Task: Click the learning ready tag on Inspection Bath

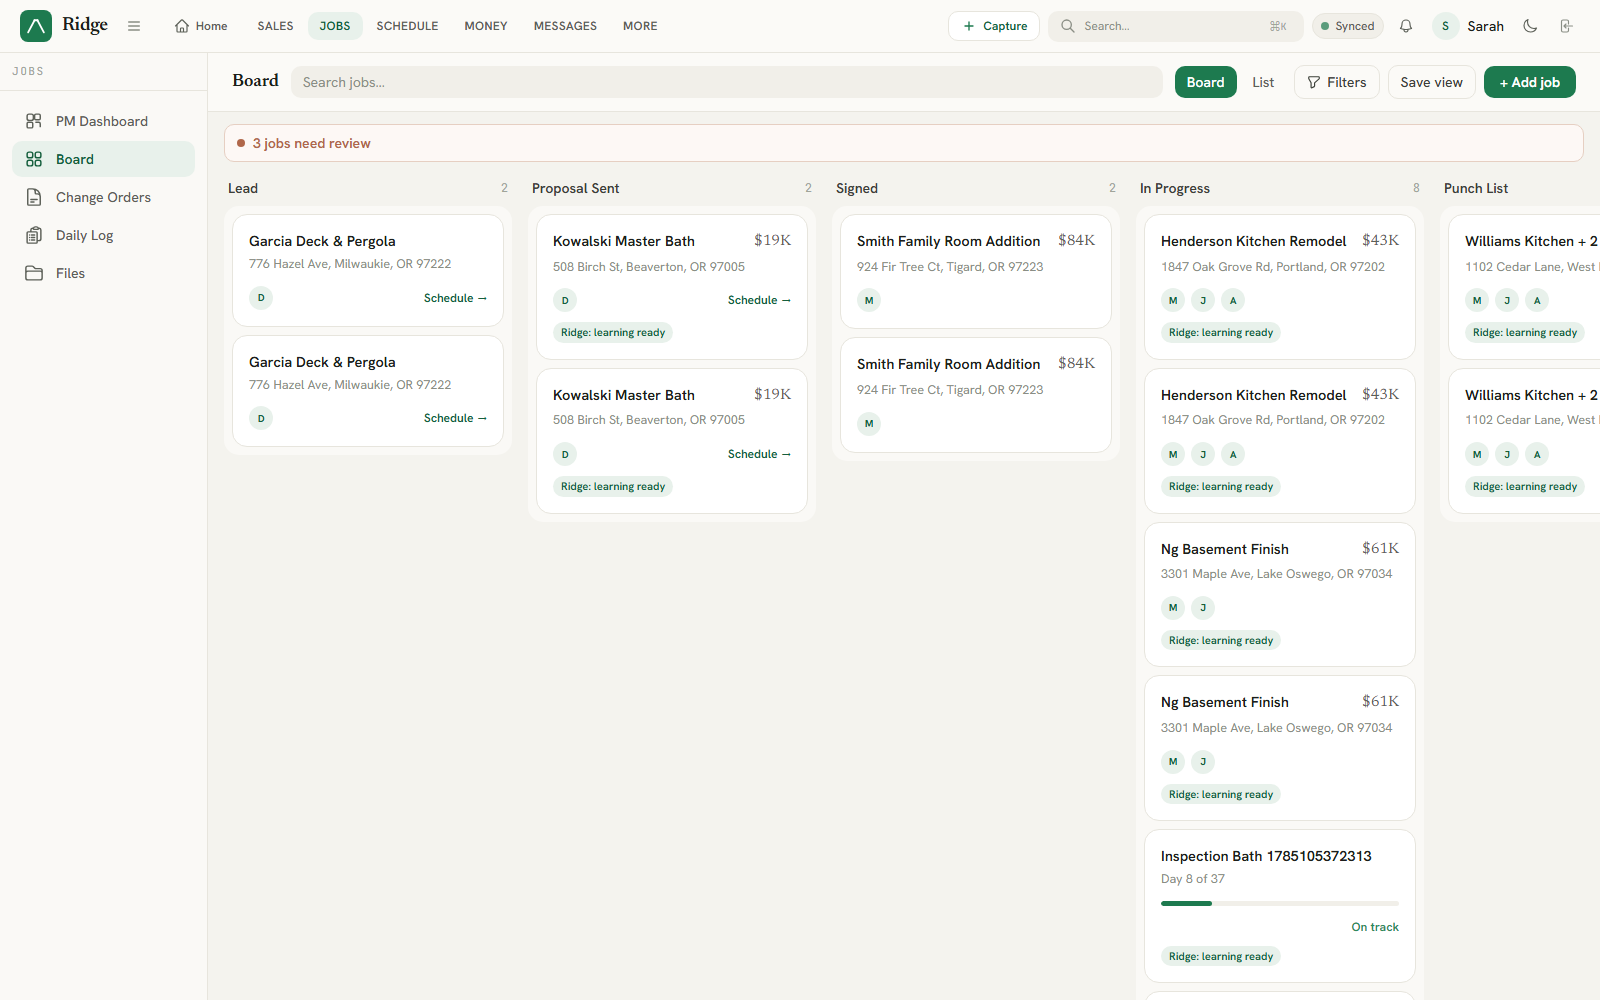Action: (1221, 956)
